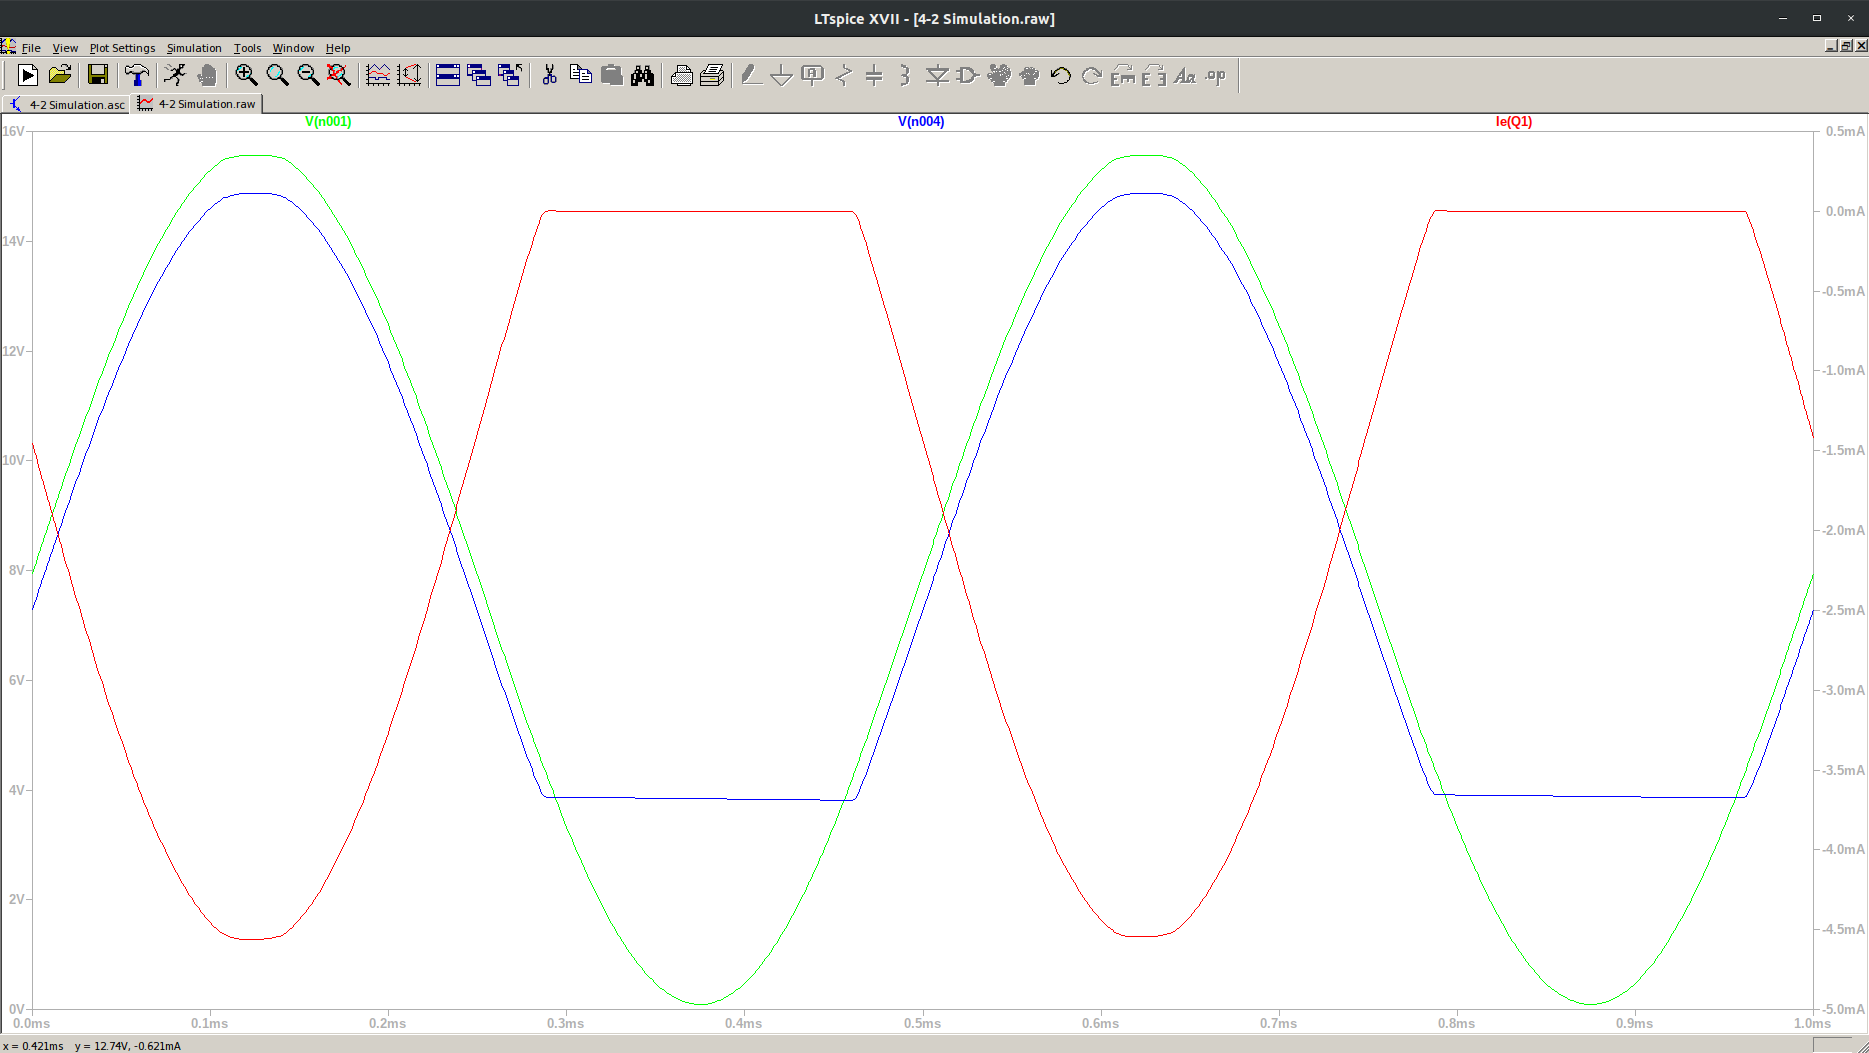Select the red Ie(Q1) trace label

pos(1513,122)
